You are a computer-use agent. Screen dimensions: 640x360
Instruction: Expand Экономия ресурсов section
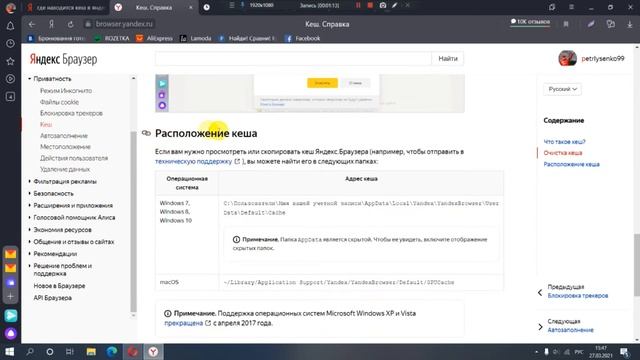point(29,230)
